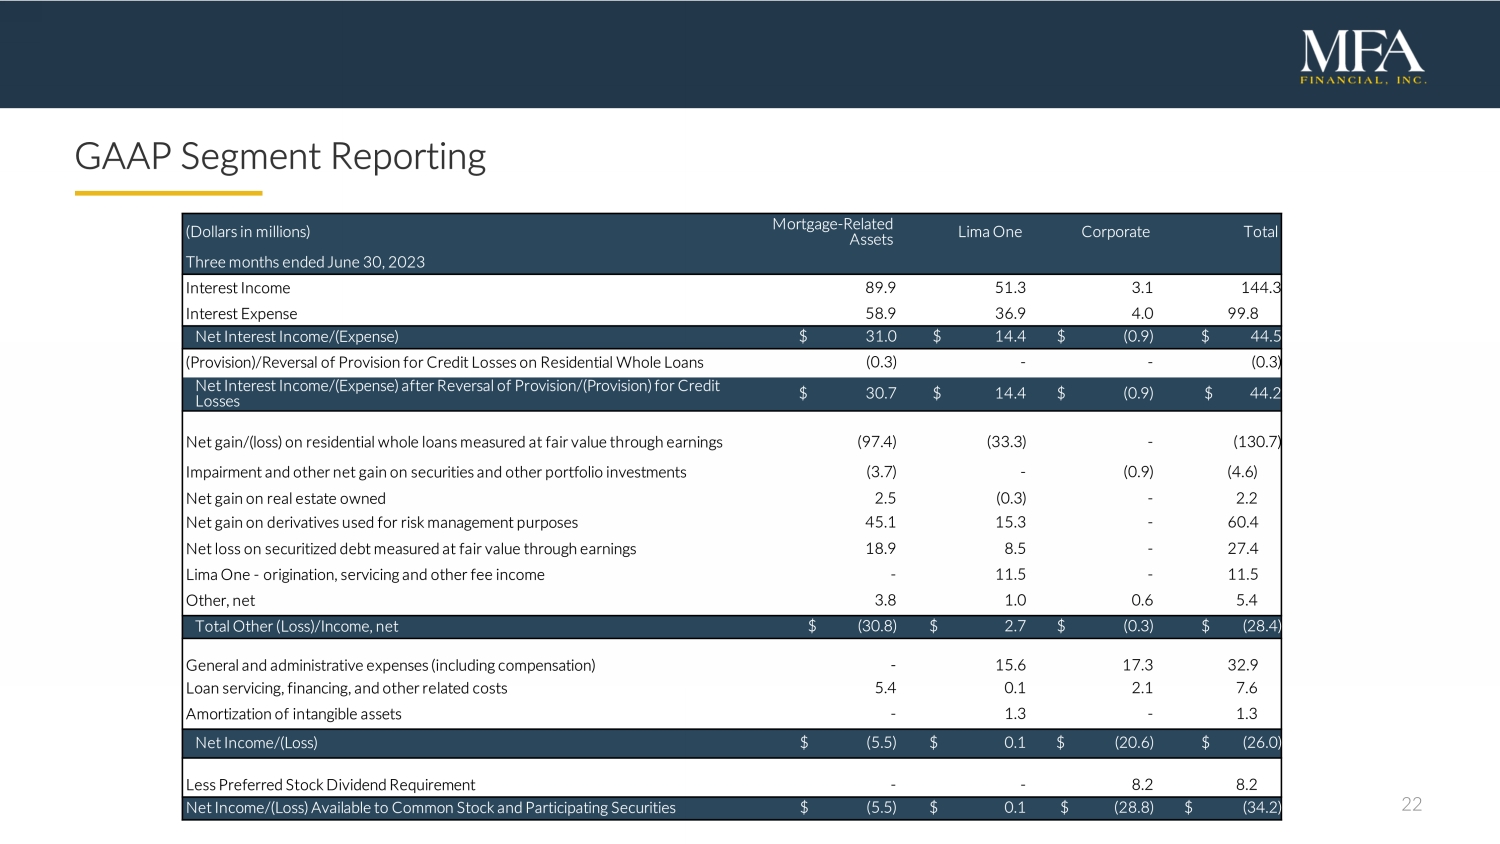Click the 144.3 total interest income value
The height and width of the screenshot is (844, 1500).
click(1260, 288)
